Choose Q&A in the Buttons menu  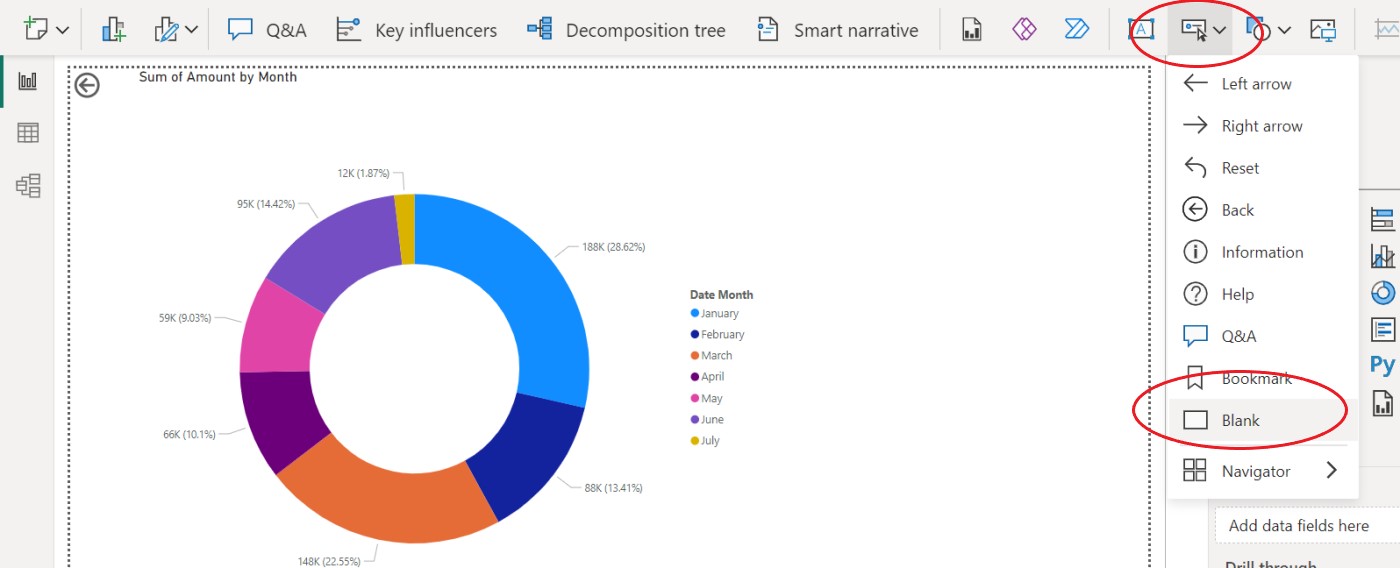tap(1262, 336)
